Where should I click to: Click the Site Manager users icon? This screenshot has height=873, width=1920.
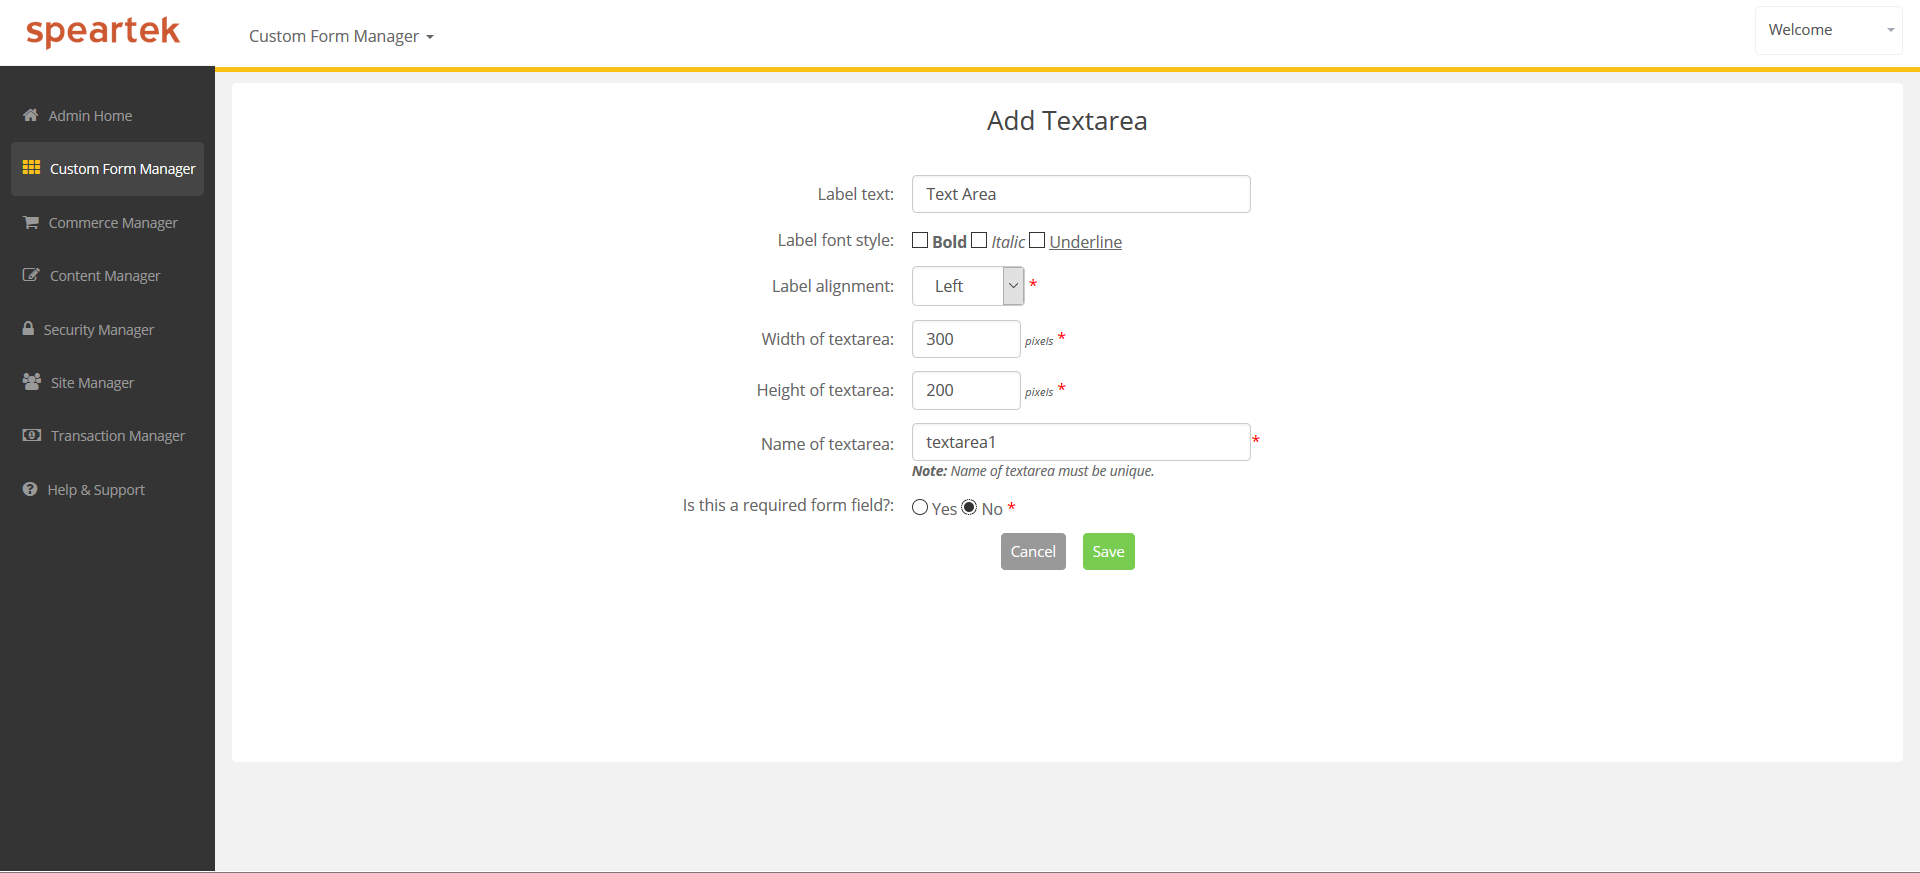(32, 382)
